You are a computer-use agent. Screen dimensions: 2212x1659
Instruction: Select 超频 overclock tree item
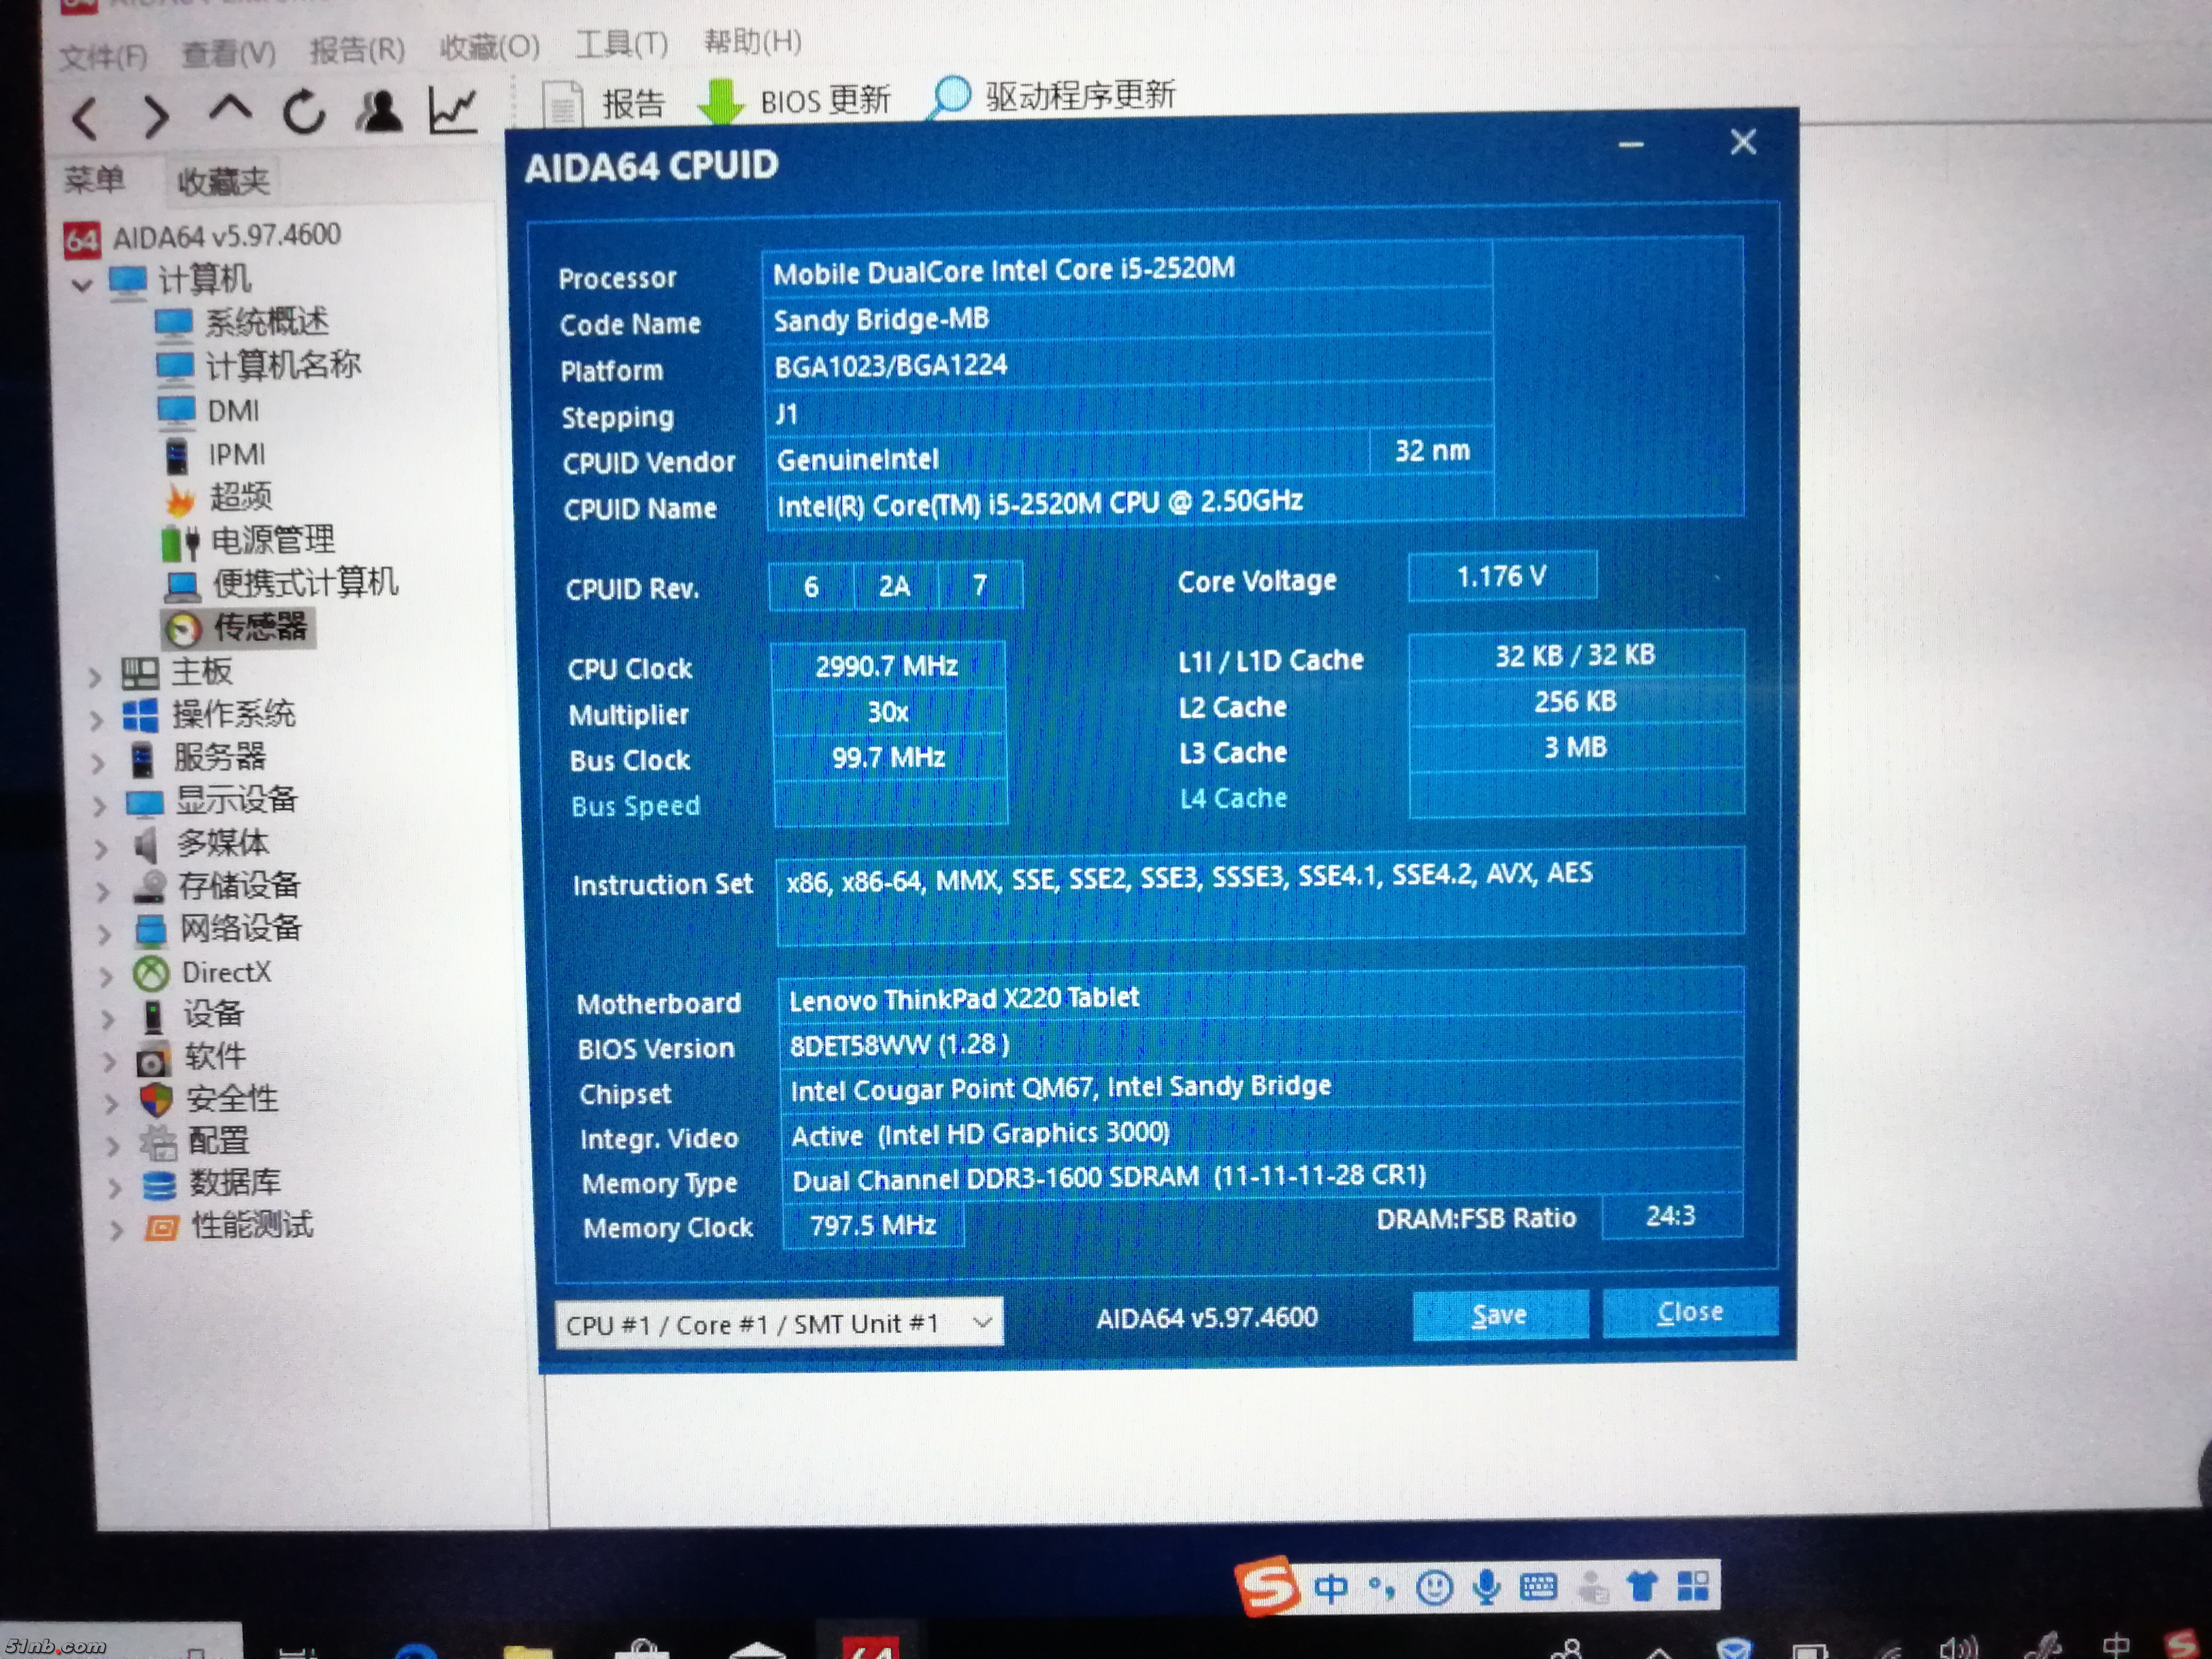[240, 497]
